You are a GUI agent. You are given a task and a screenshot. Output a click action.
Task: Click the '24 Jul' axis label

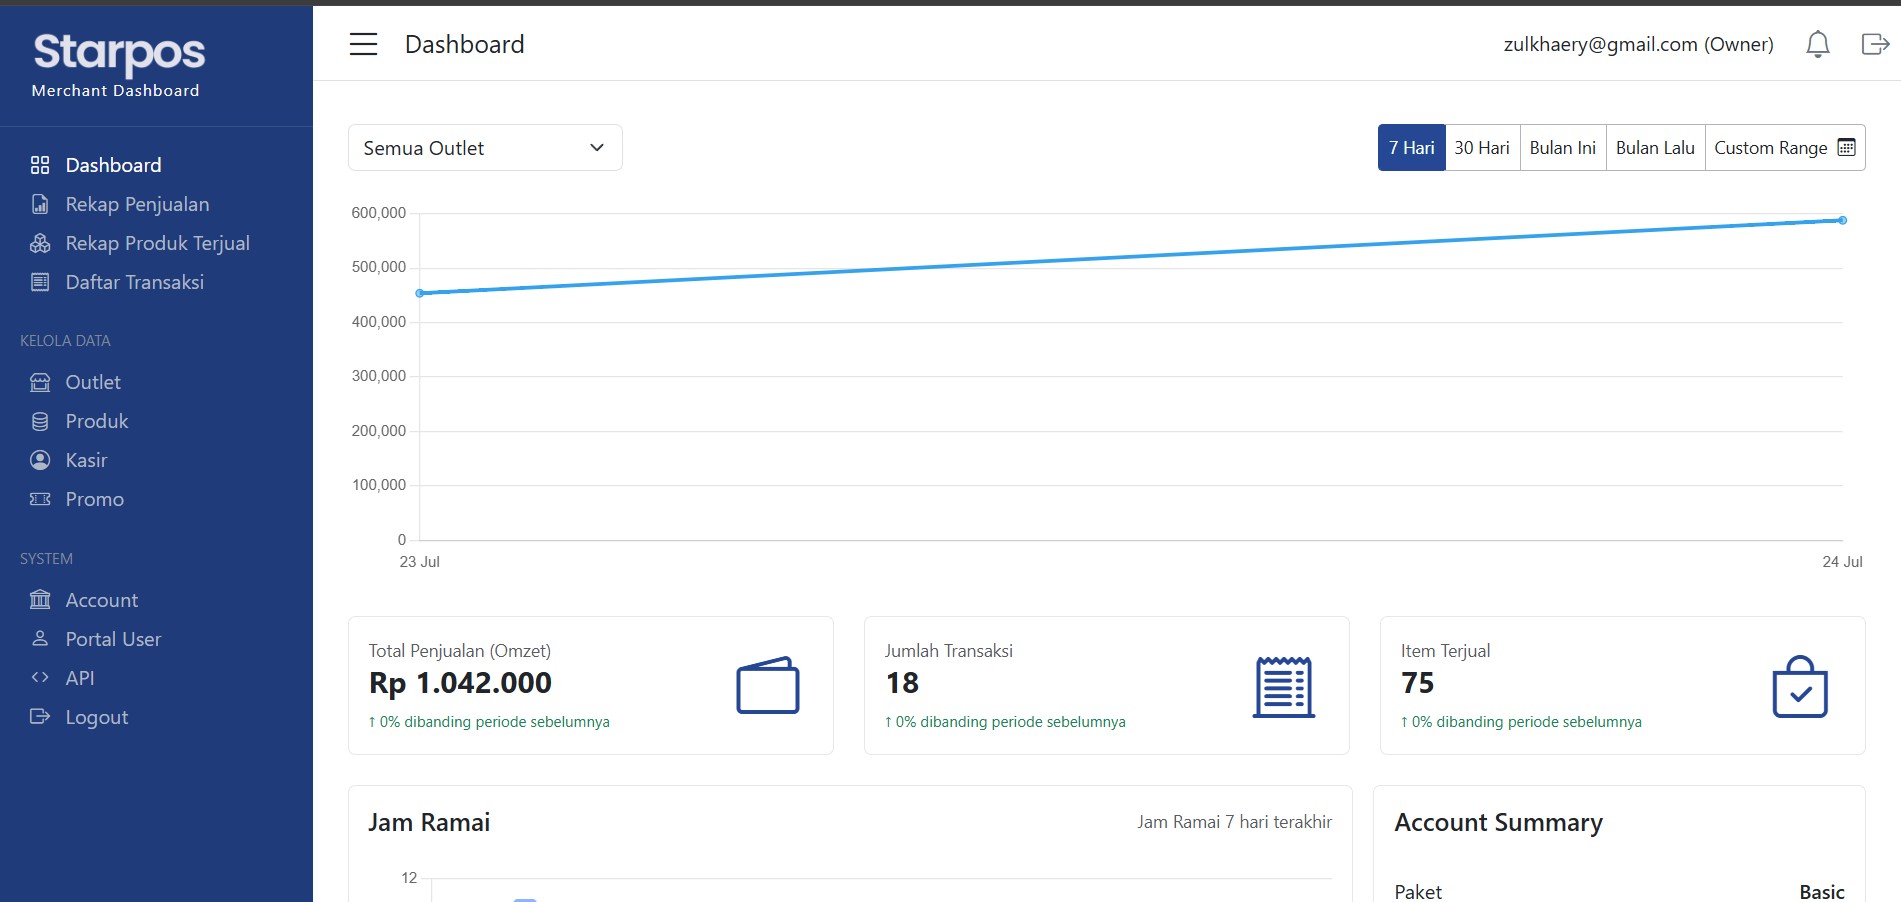coord(1842,562)
